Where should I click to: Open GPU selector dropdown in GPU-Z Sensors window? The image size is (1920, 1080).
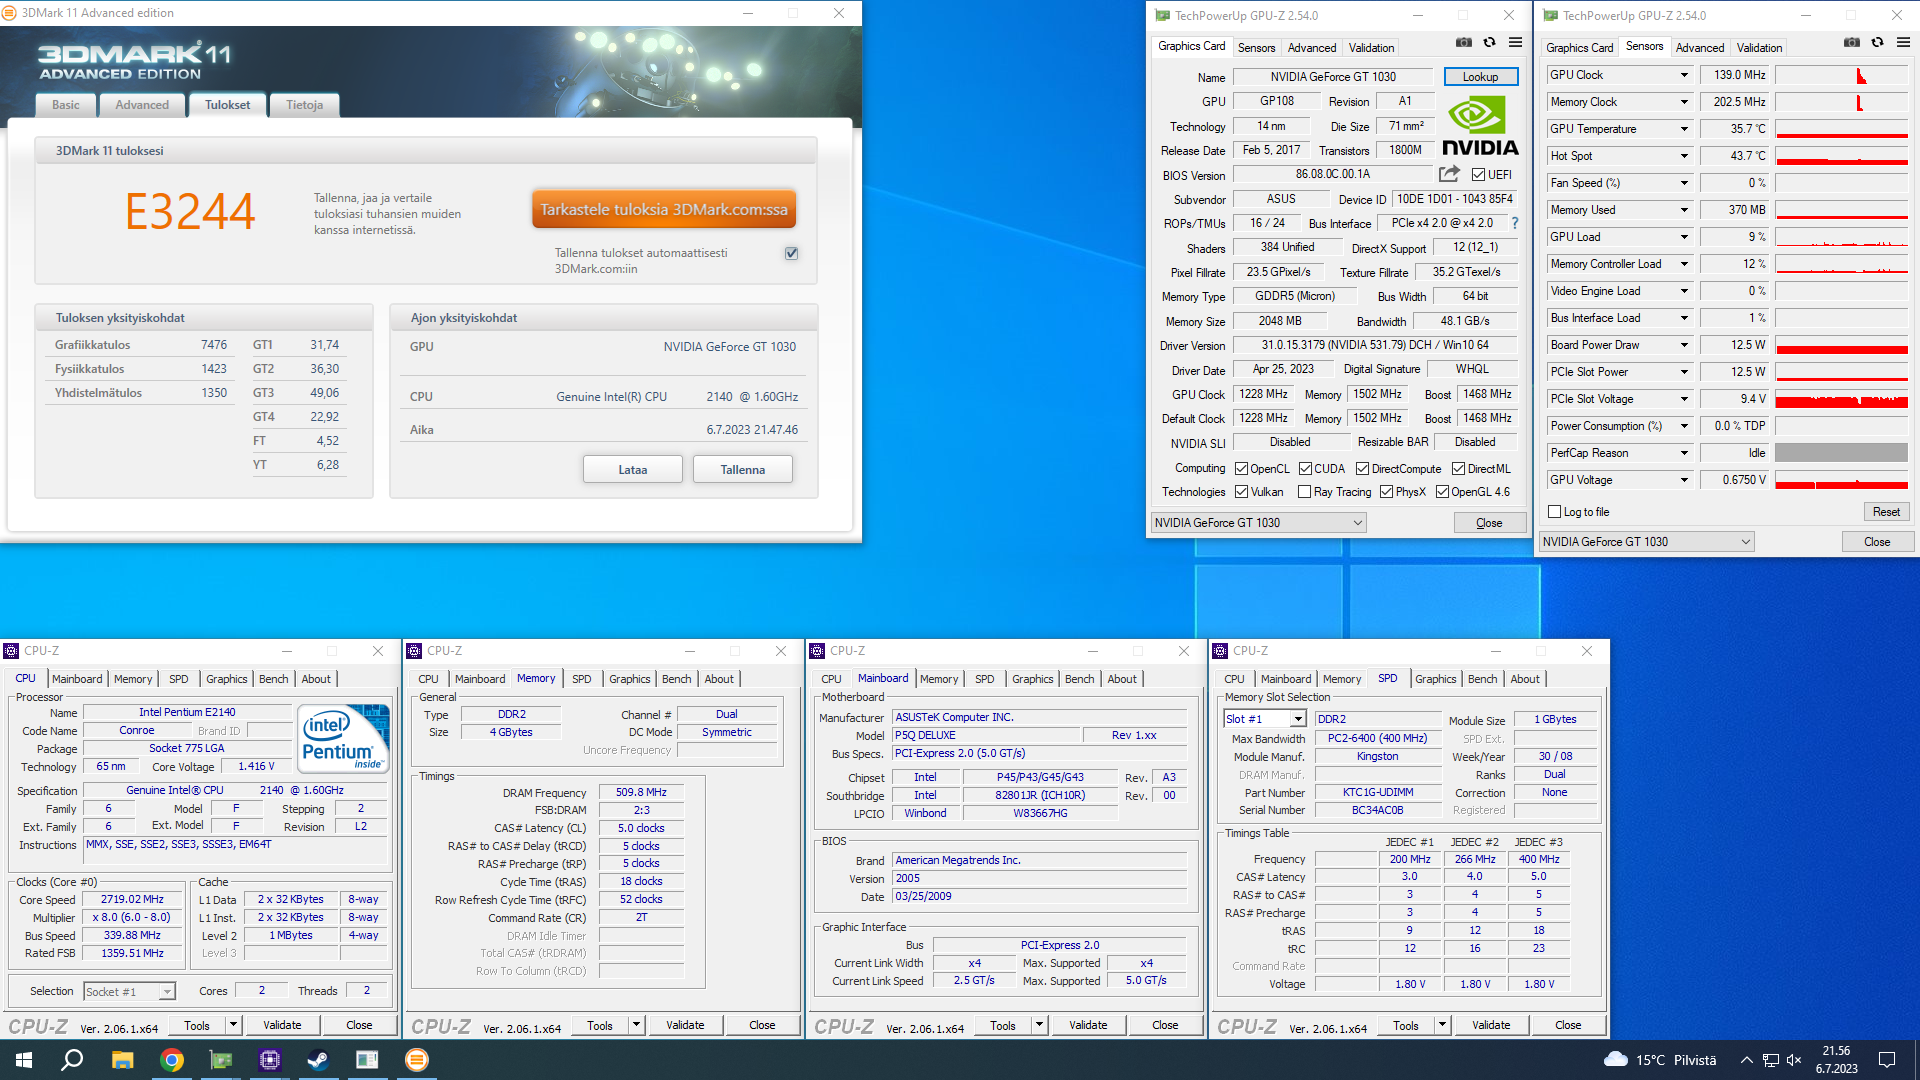click(1647, 542)
